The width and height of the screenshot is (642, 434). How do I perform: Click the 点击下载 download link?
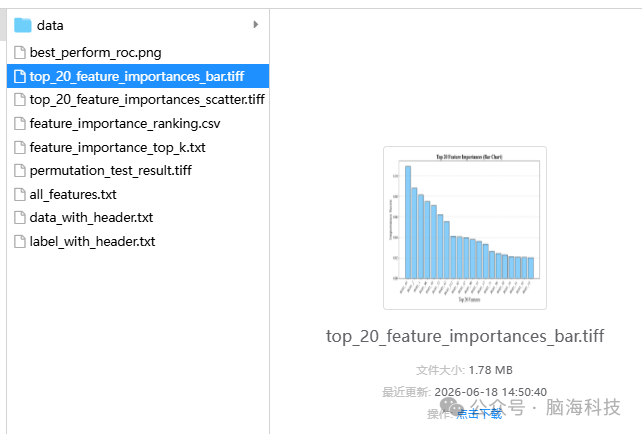pyautogui.click(x=479, y=414)
